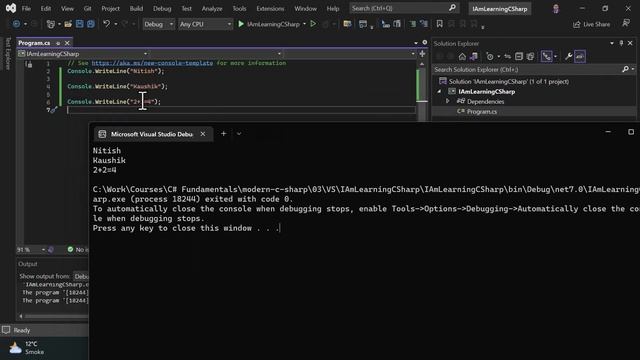Save the current file with Save icon
This screenshot has width=640, height=360.
point(79,24)
